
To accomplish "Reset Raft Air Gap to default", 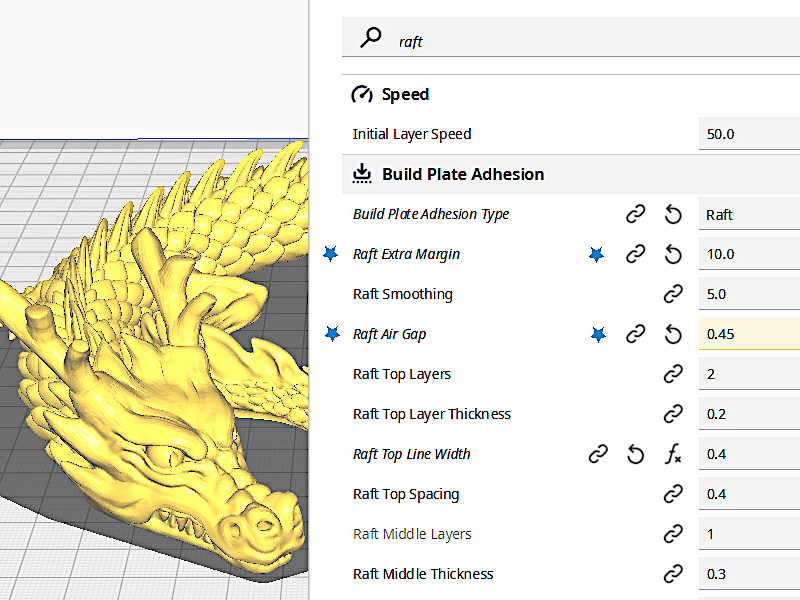I will 673,334.
